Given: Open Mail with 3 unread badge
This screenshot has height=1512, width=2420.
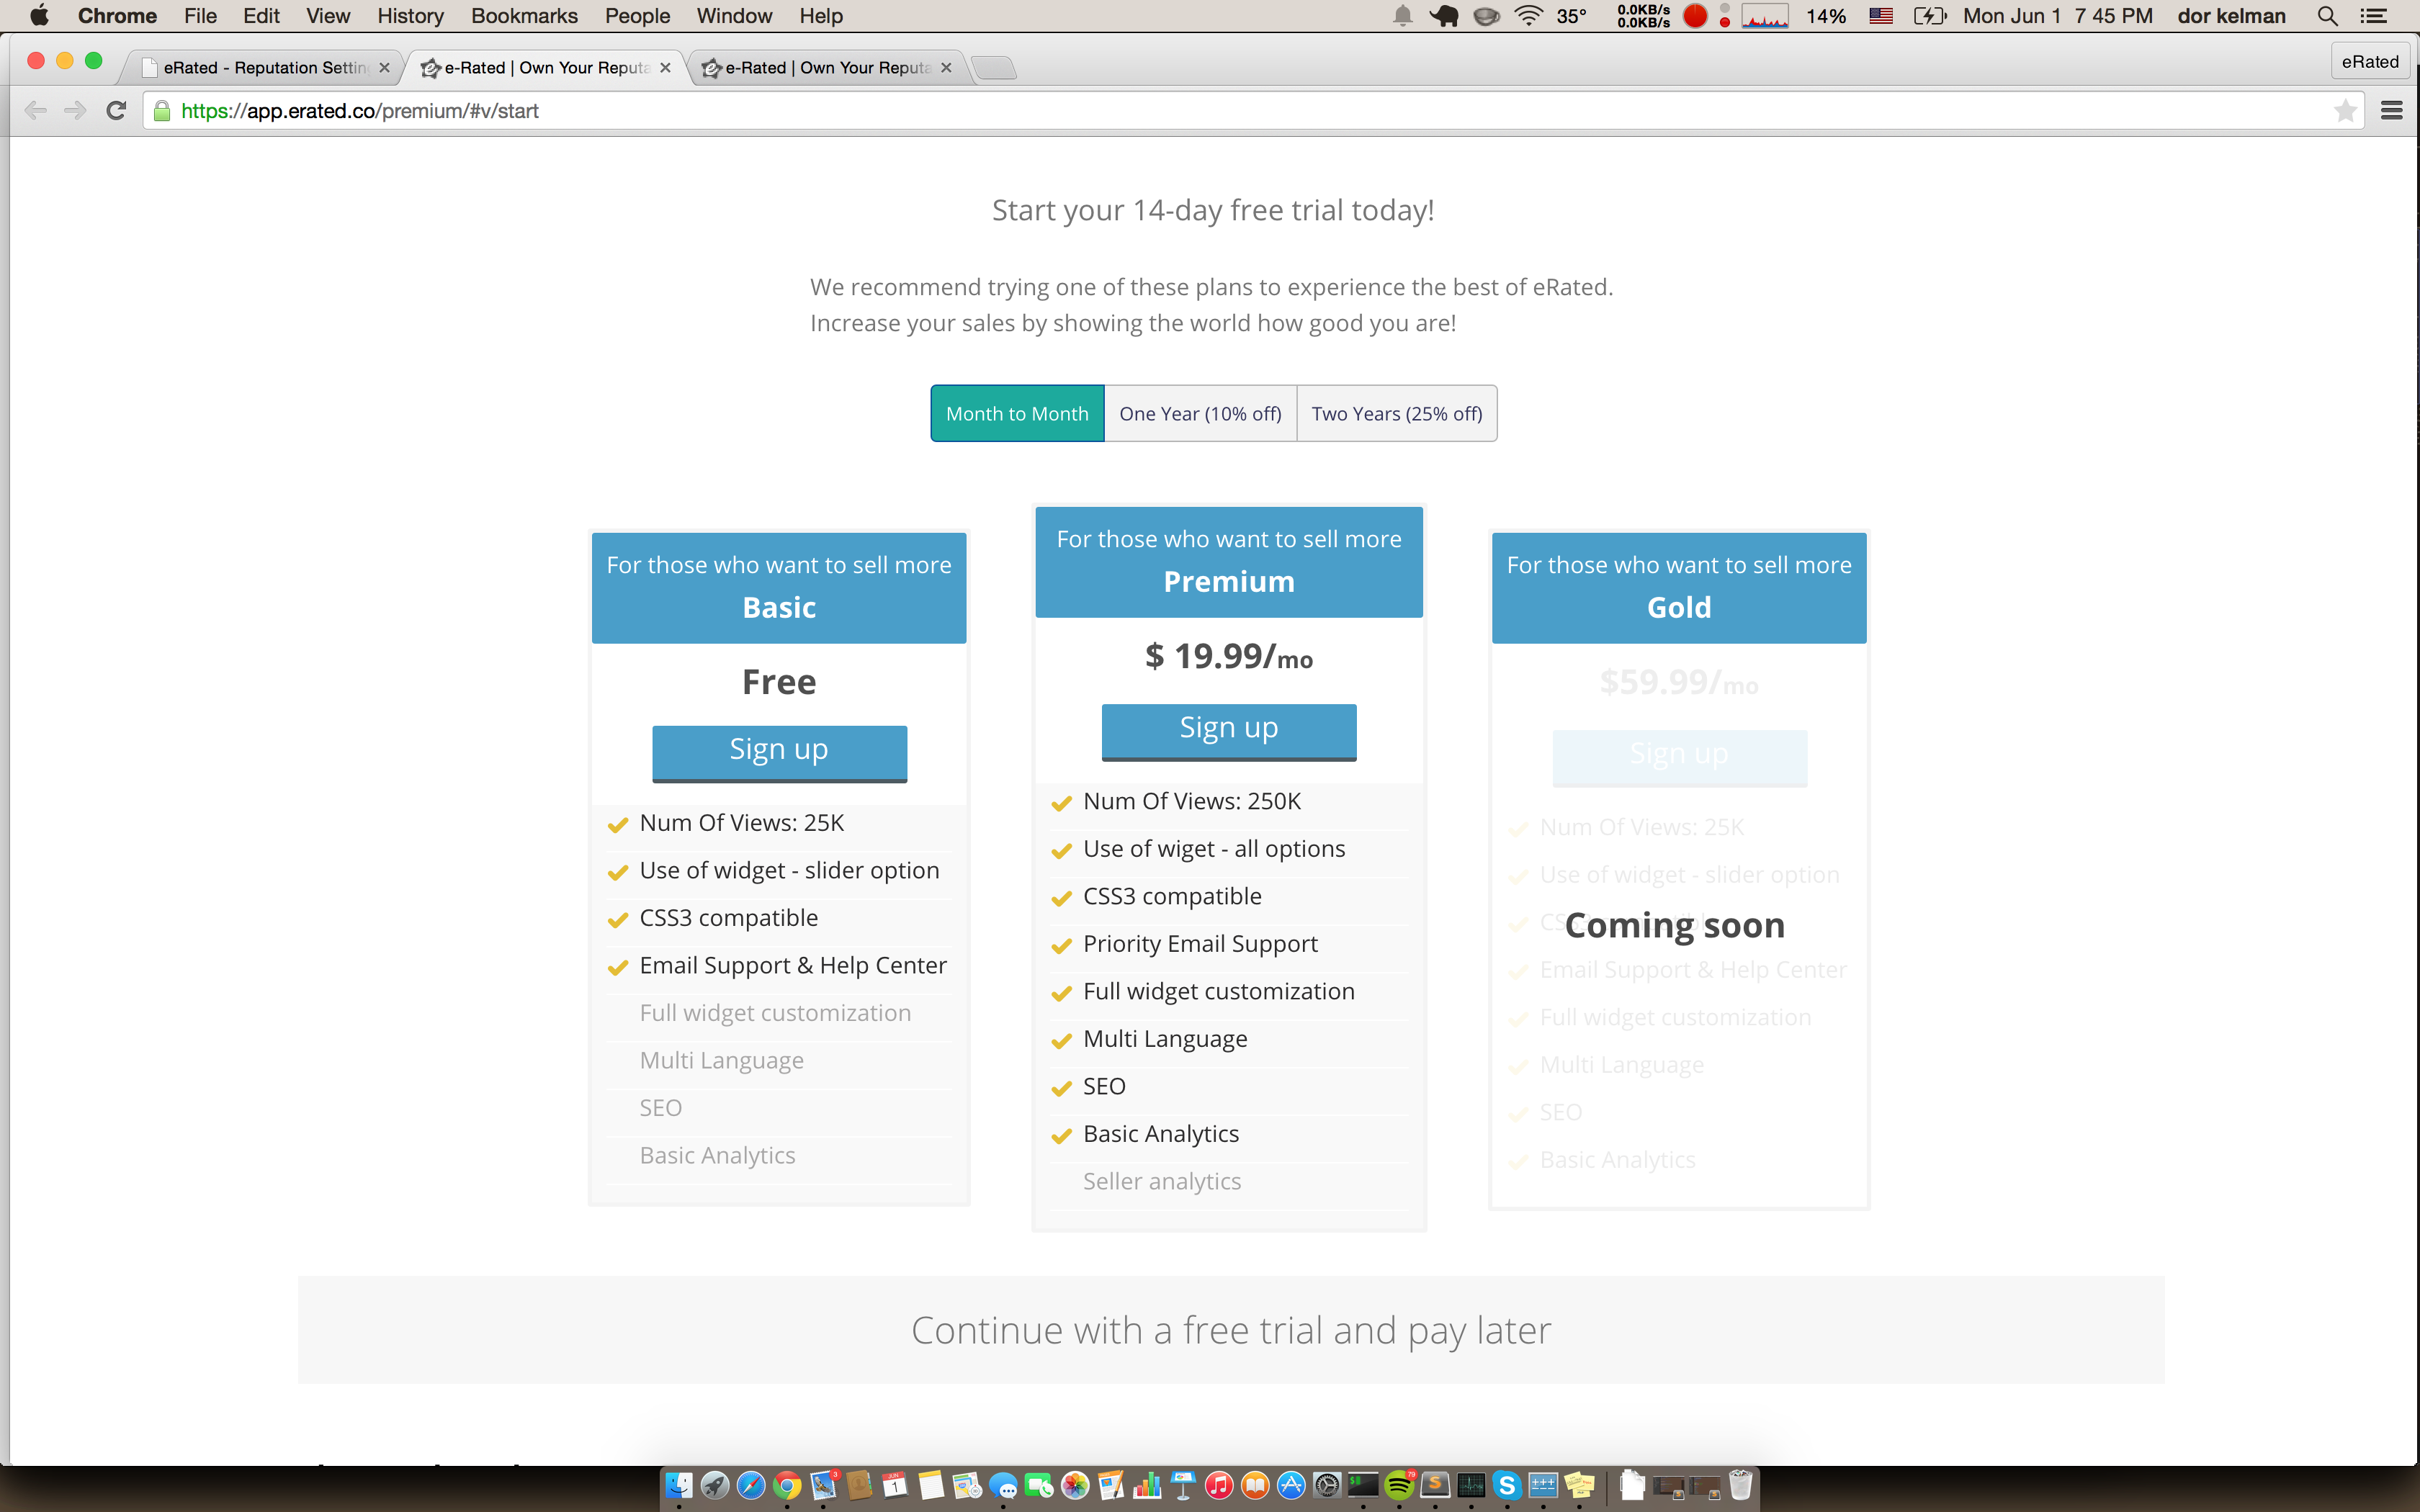Looking at the screenshot, I should 823,1485.
